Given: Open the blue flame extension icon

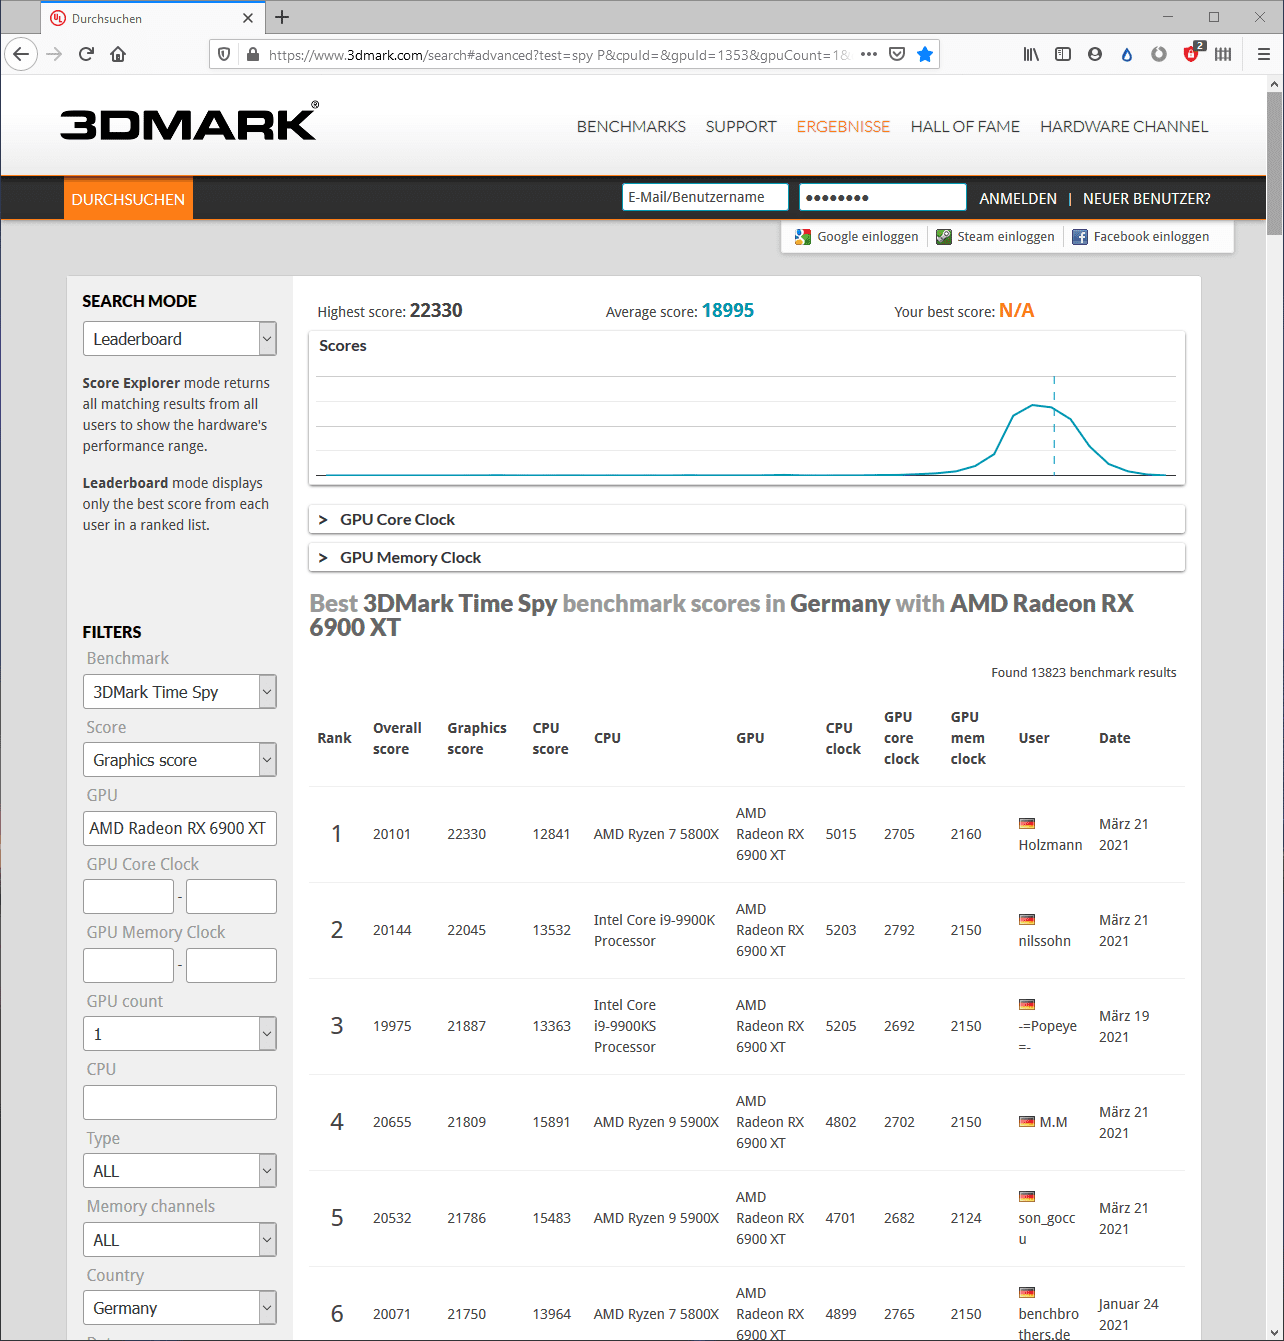Looking at the screenshot, I should pos(1127,54).
